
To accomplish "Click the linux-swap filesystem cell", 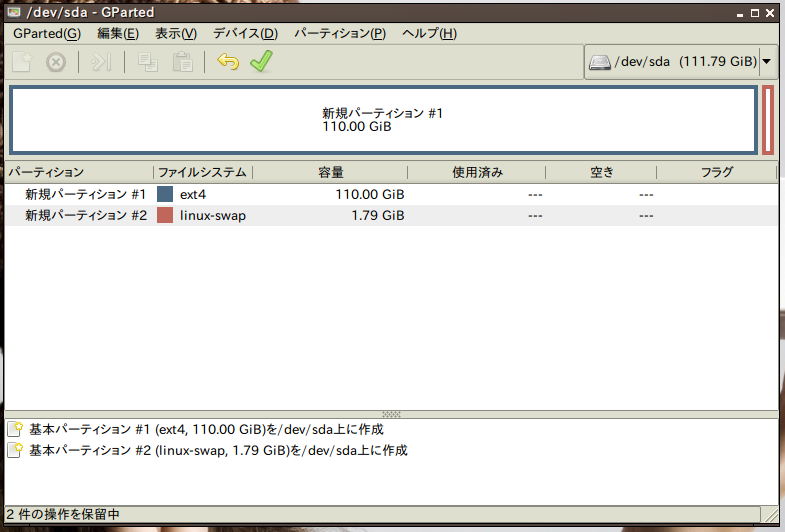I will pyautogui.click(x=213, y=216).
